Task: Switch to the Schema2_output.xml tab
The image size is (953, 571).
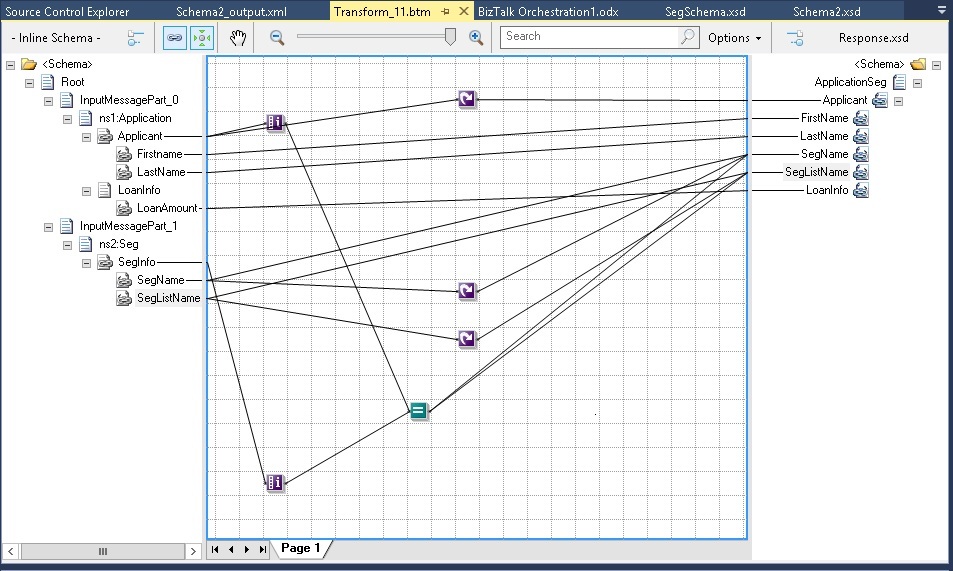Action: click(232, 12)
